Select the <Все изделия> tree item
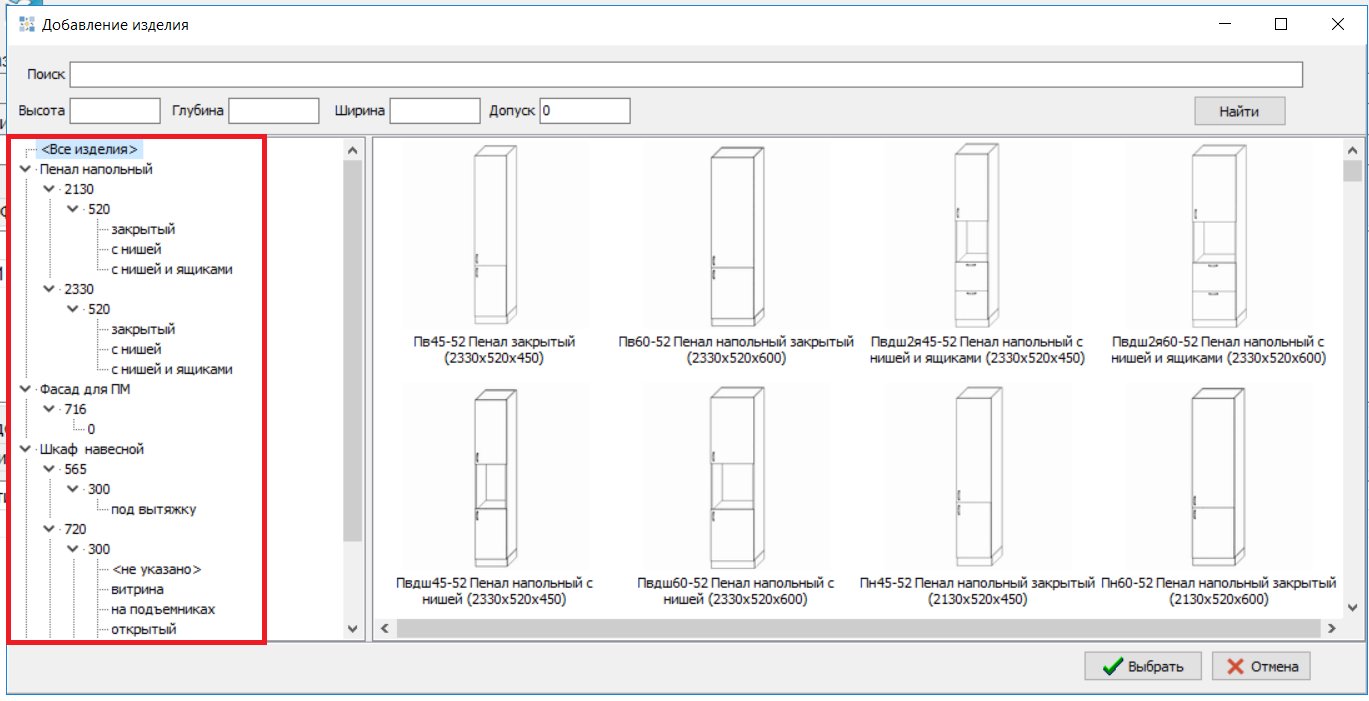Viewport: 1369px width, 701px height. 89,149
